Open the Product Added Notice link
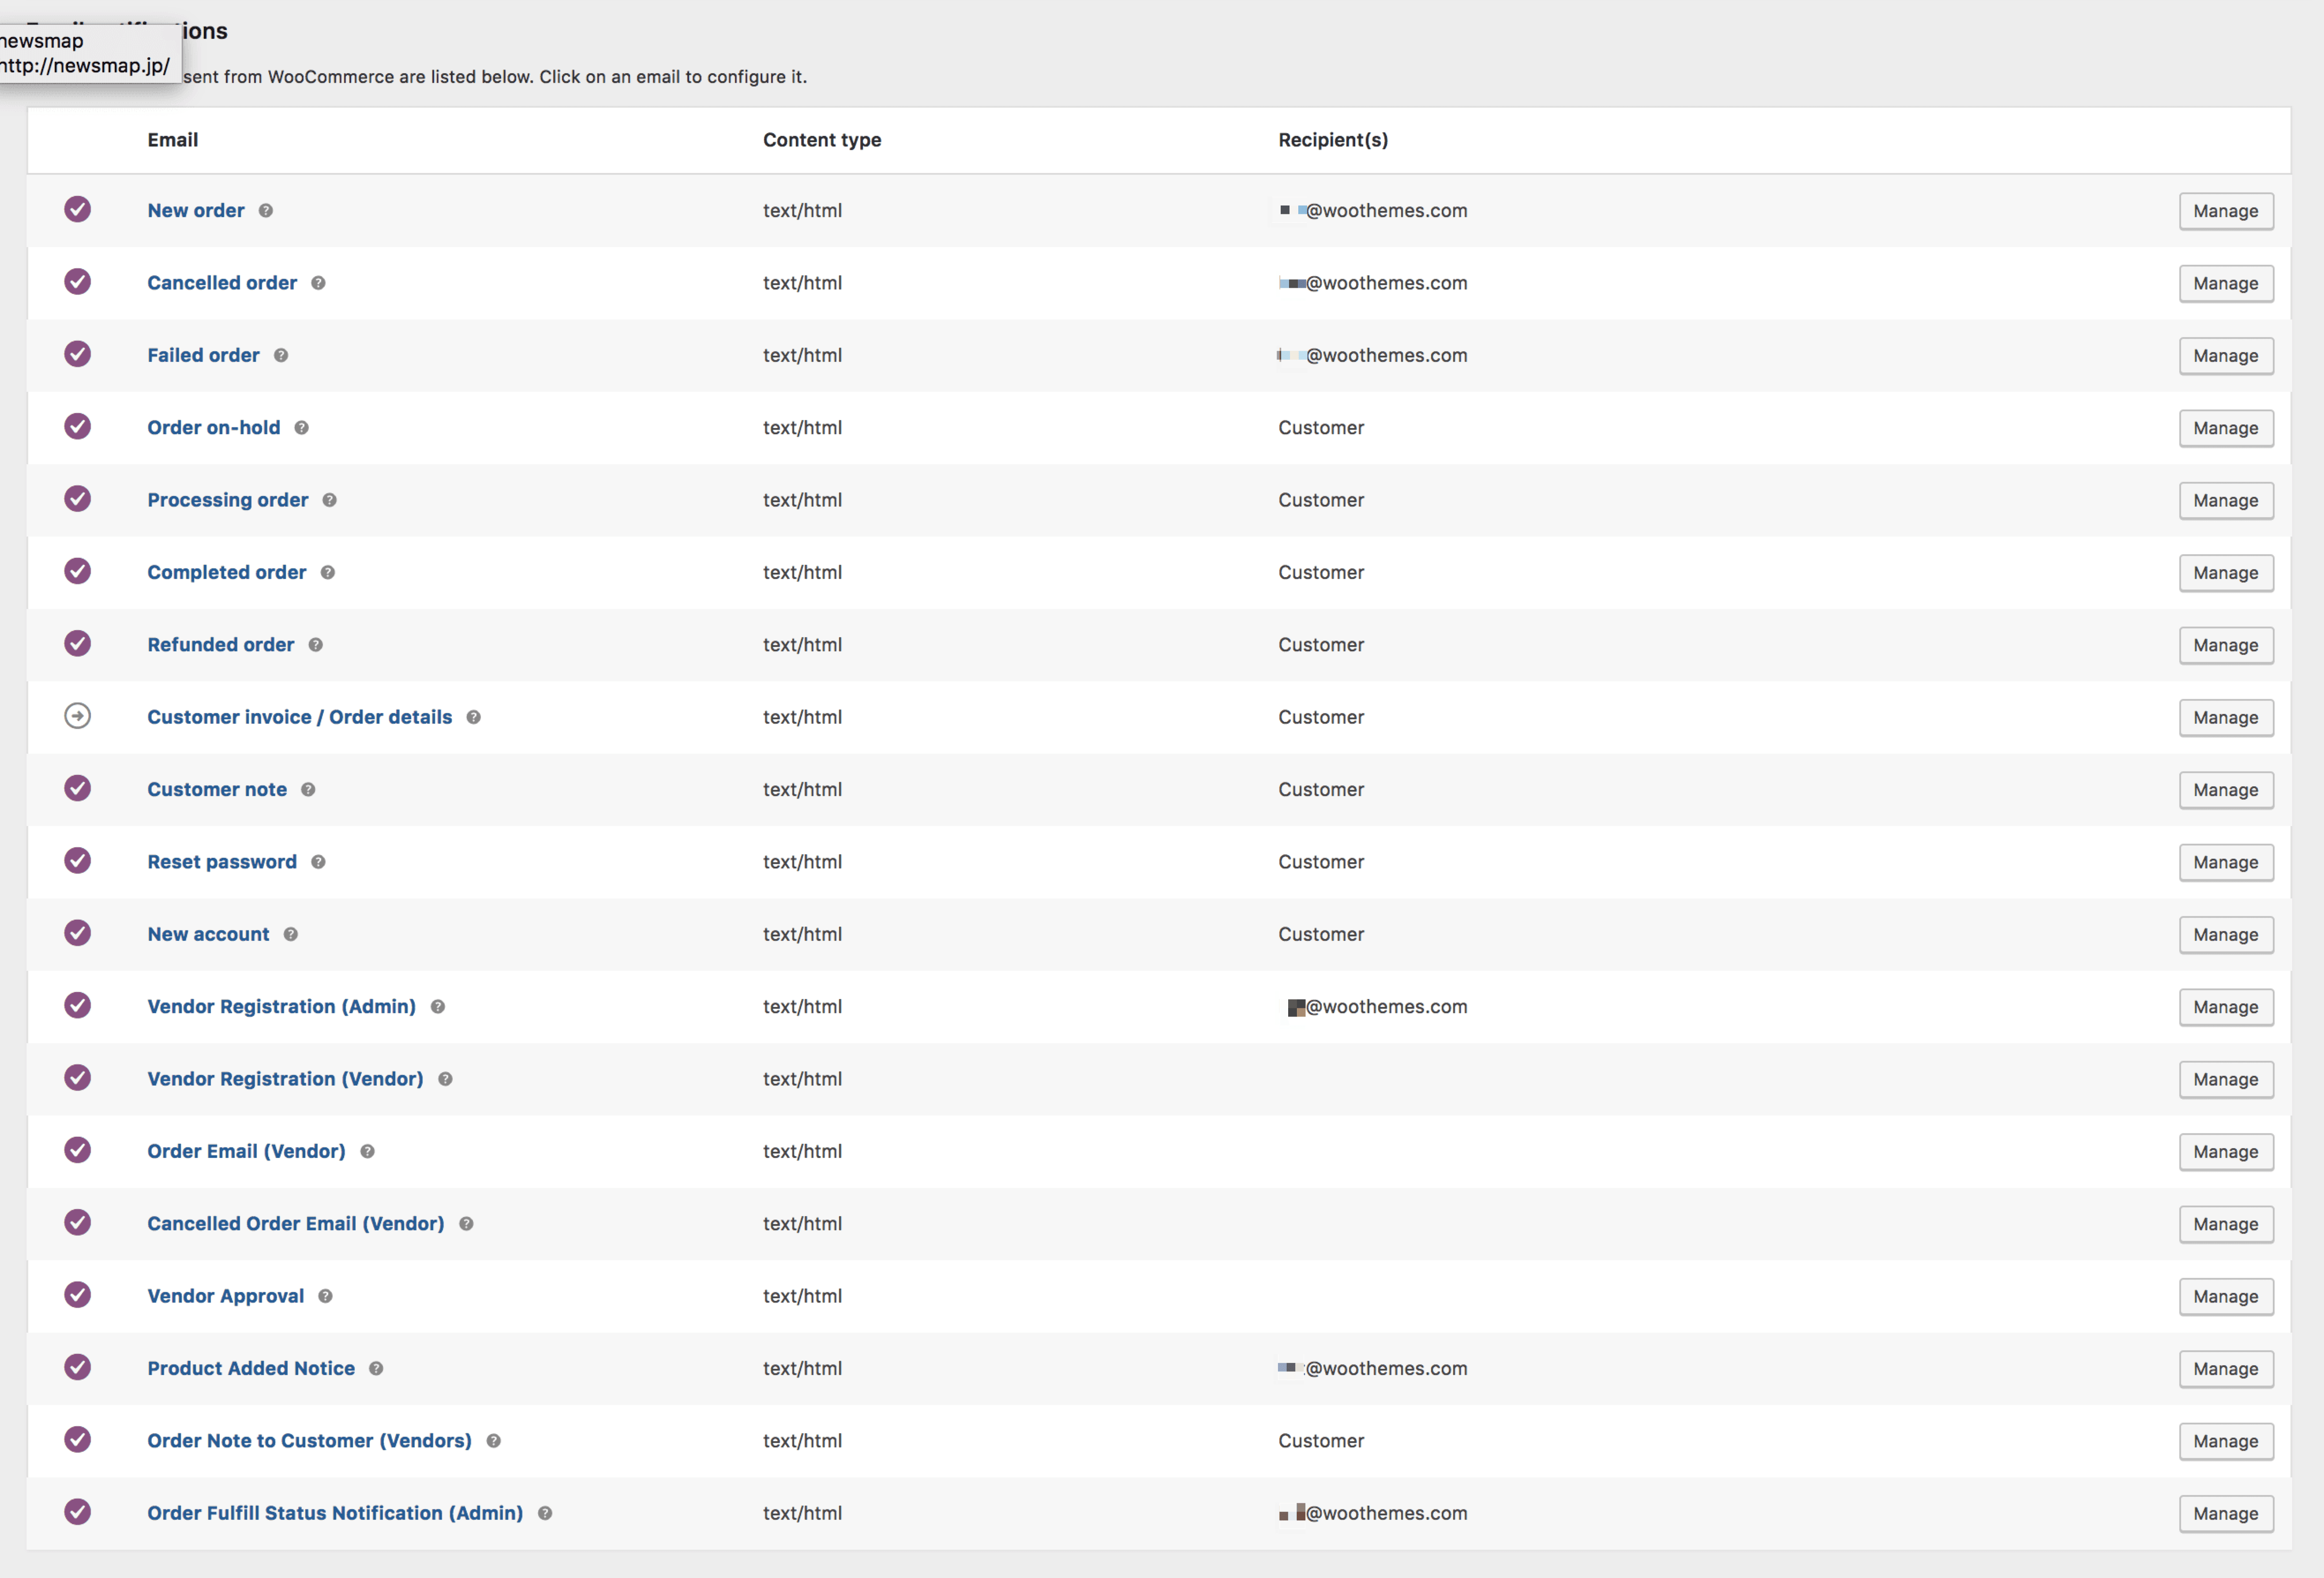 [251, 1368]
